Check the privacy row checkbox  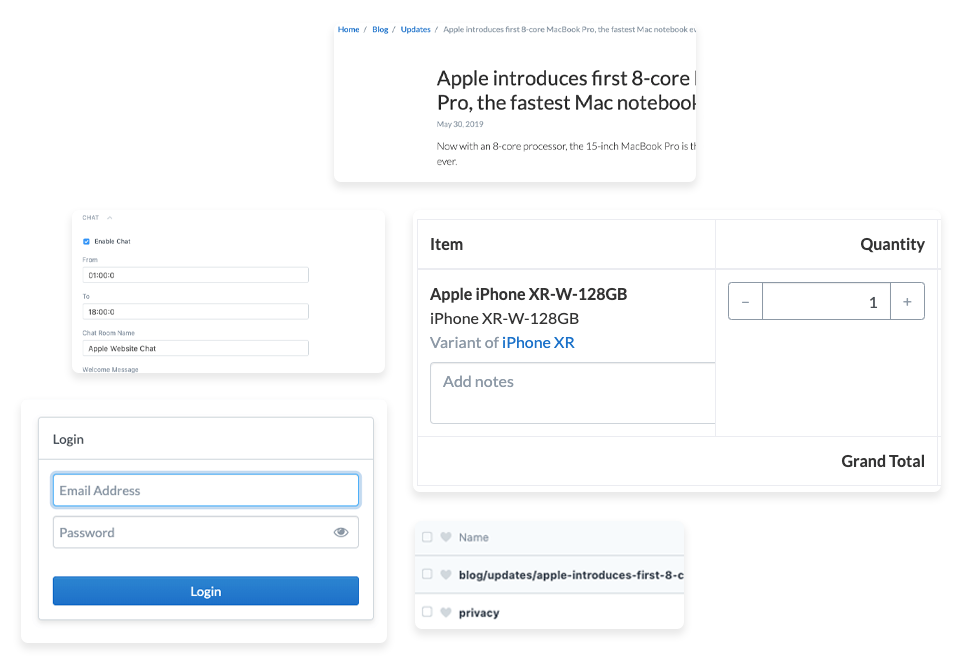[x=427, y=612]
